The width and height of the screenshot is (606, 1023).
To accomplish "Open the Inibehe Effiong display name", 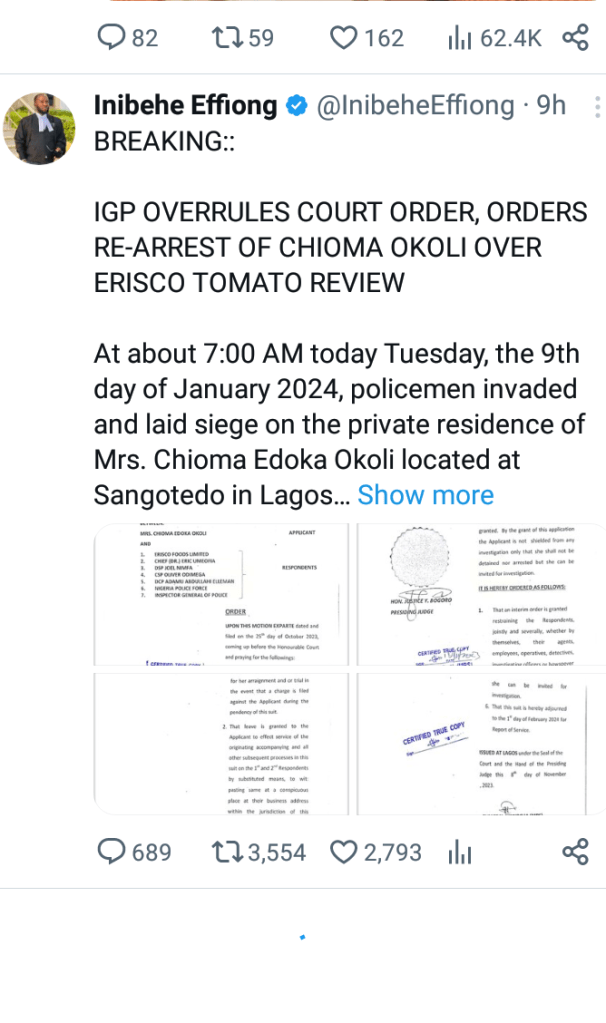I will coord(186,105).
